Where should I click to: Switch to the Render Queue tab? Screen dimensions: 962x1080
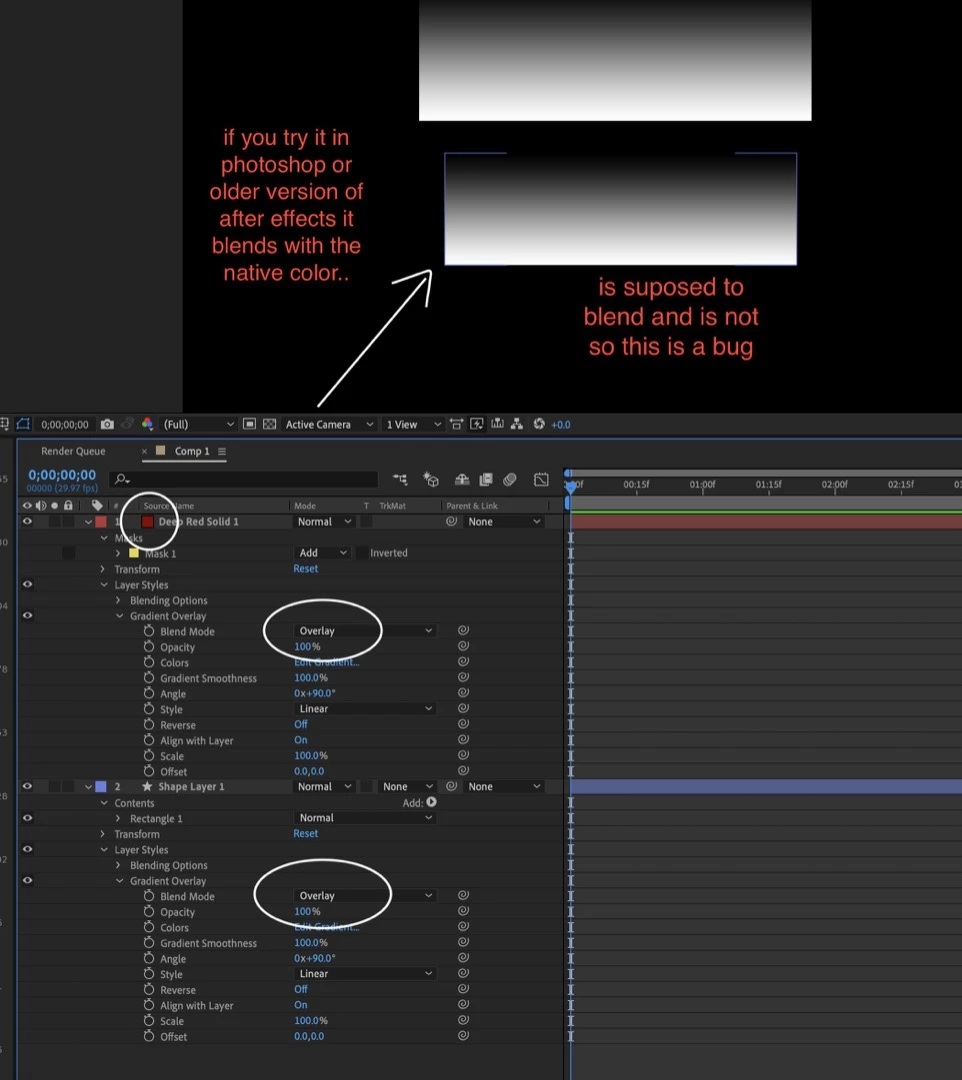click(73, 451)
